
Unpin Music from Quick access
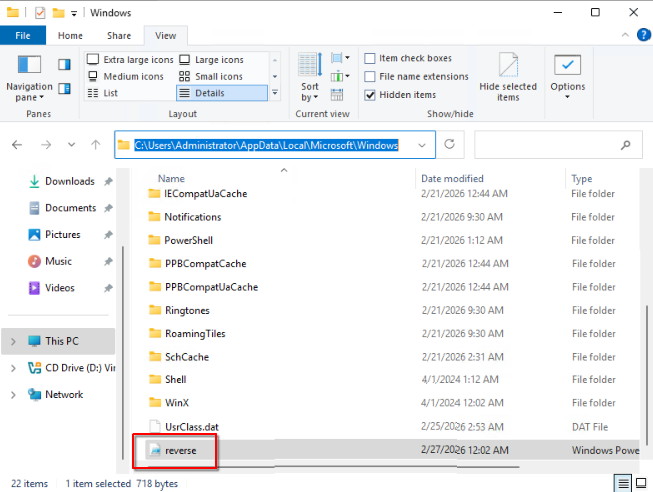click(x=108, y=261)
